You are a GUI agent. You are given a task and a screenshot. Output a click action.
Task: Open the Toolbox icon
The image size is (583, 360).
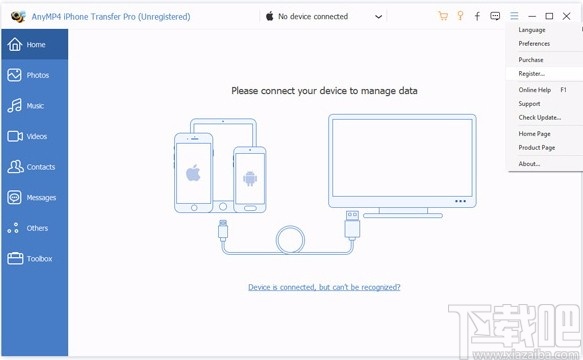(x=15, y=258)
